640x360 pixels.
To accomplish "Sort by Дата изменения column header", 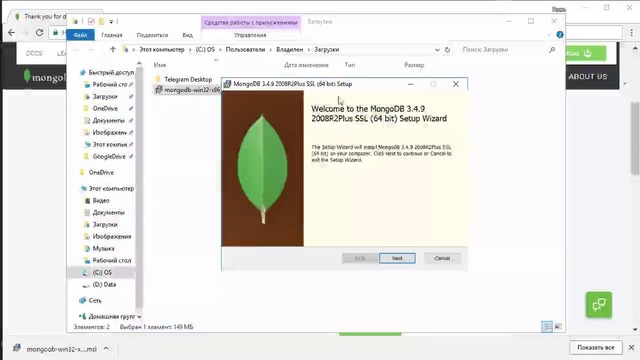I will [x=306, y=65].
